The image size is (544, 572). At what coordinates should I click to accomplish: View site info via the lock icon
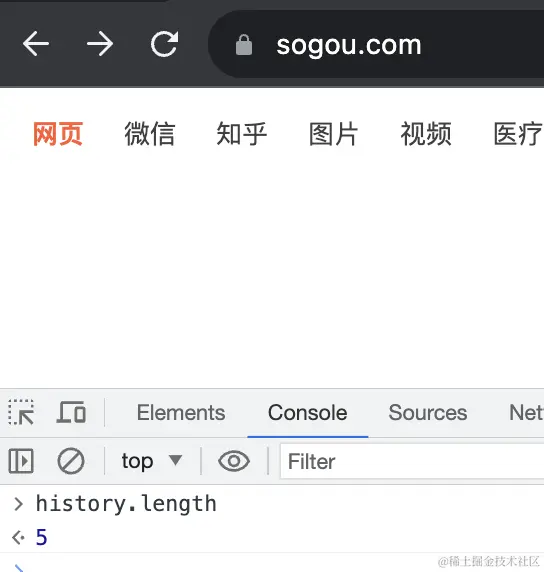click(244, 45)
